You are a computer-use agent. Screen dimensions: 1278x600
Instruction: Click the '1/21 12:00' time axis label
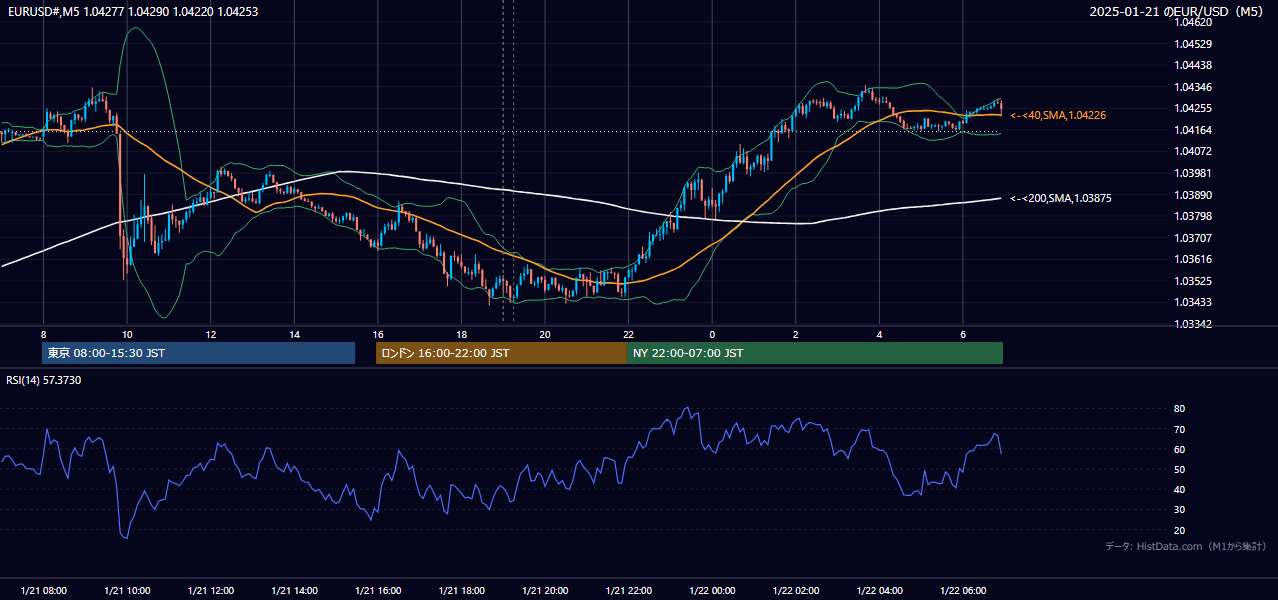(x=211, y=591)
